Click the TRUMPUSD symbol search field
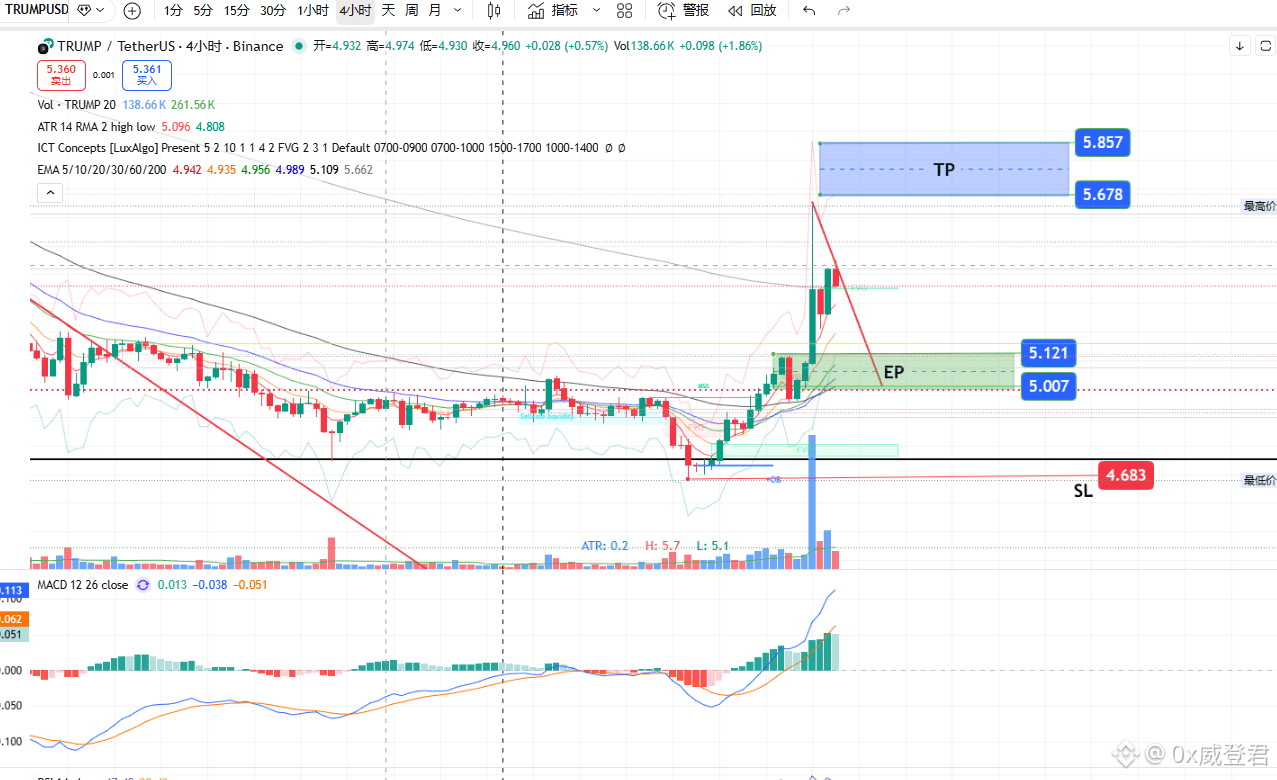This screenshot has height=780, width=1277. 37,11
